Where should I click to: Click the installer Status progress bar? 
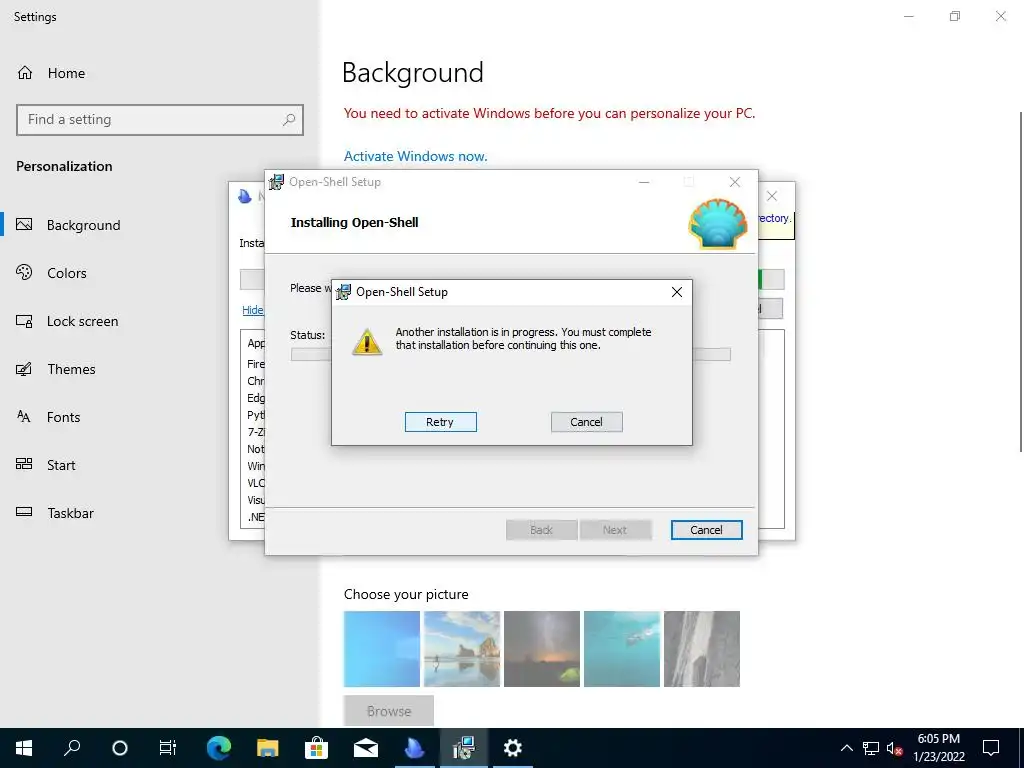[x=510, y=355]
